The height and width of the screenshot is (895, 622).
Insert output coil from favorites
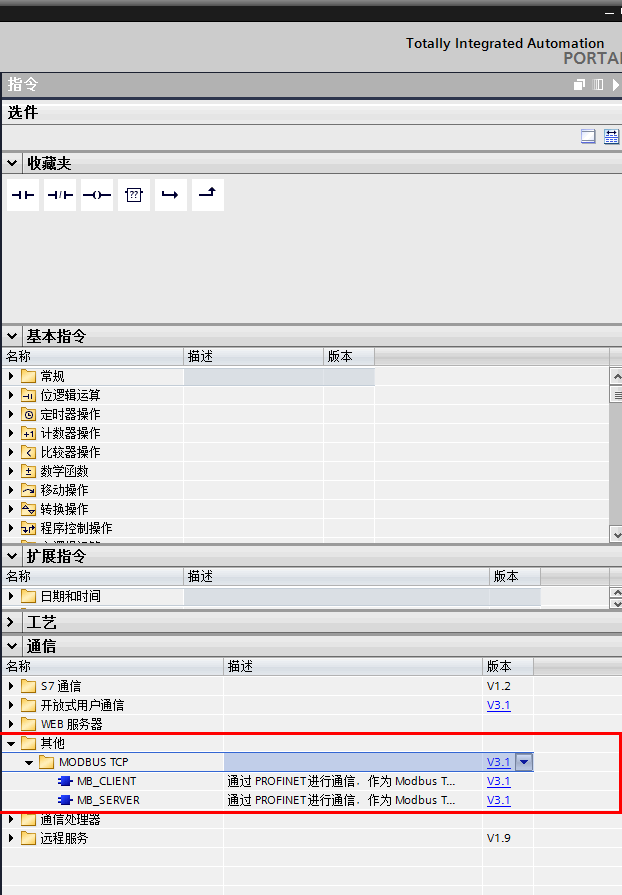[x=97, y=195]
